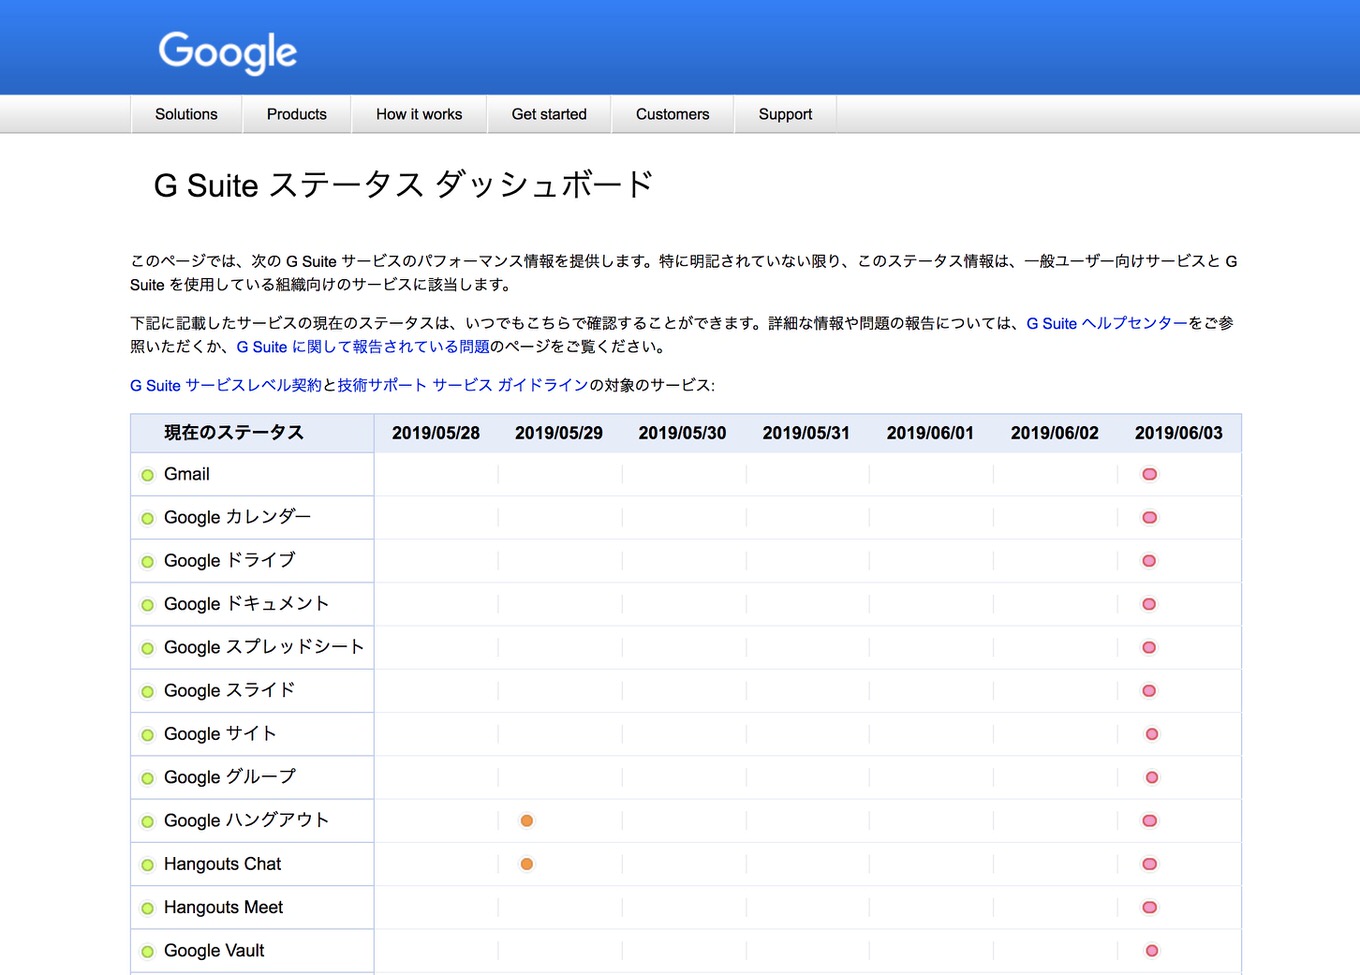This screenshot has height=975, width=1360.
Task: Click the 現在のステータス column header
Action: [x=234, y=433]
